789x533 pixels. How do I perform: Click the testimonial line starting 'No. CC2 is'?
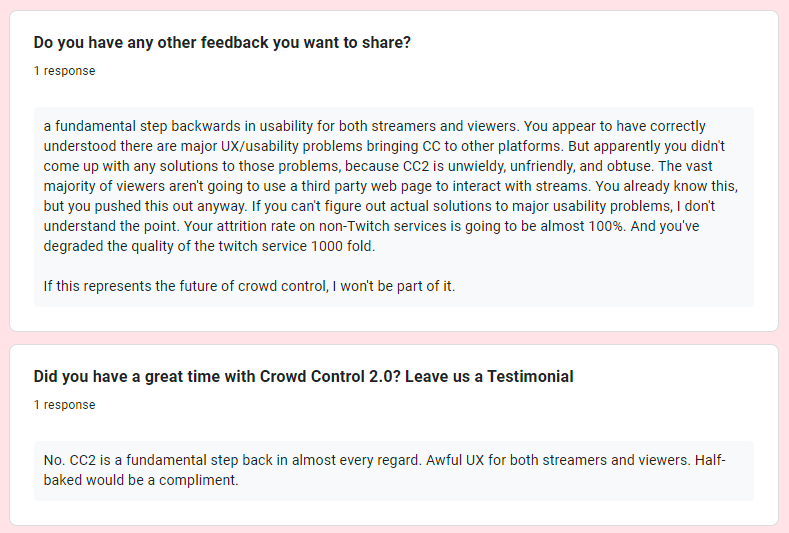(x=384, y=460)
